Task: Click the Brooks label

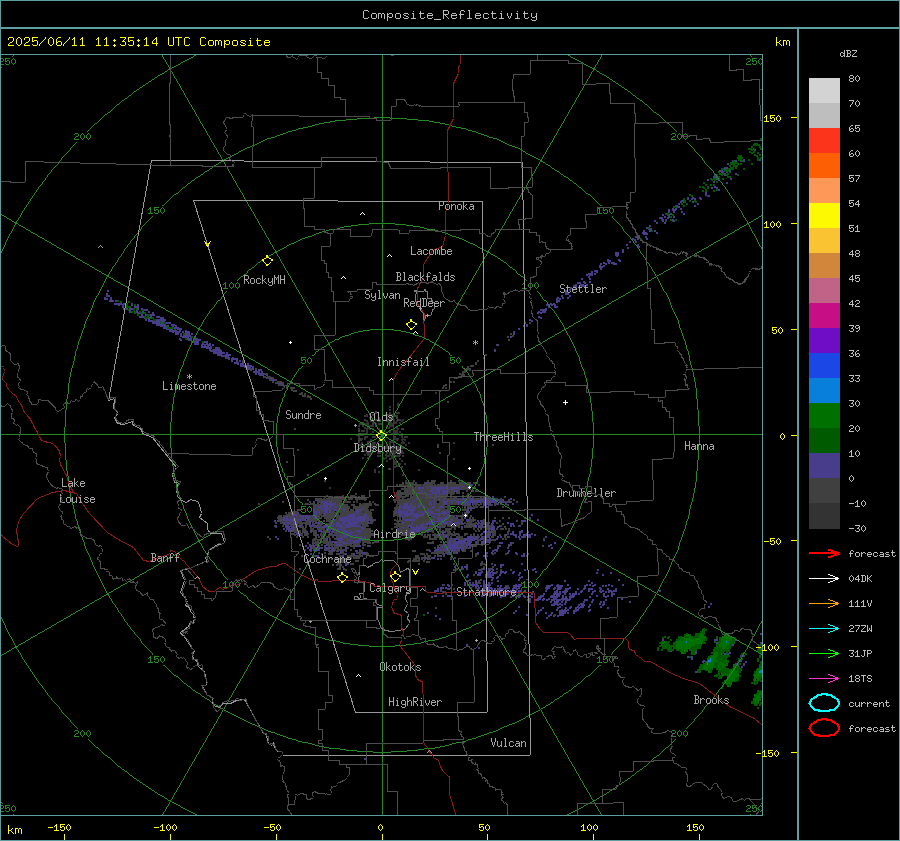Action: 711,700
